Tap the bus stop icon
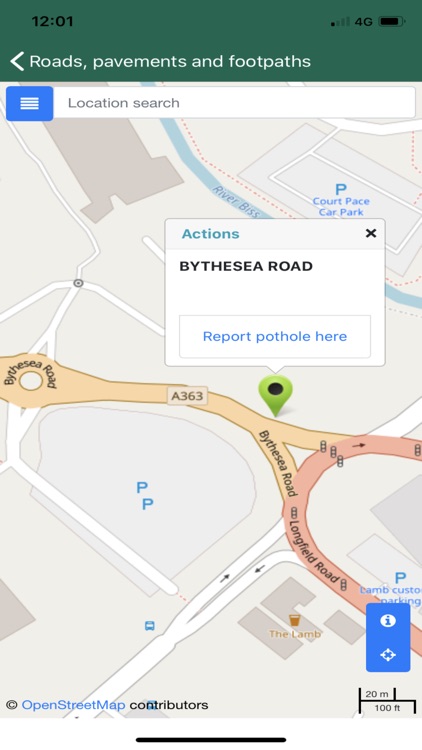The width and height of the screenshot is (422, 750). point(150,625)
